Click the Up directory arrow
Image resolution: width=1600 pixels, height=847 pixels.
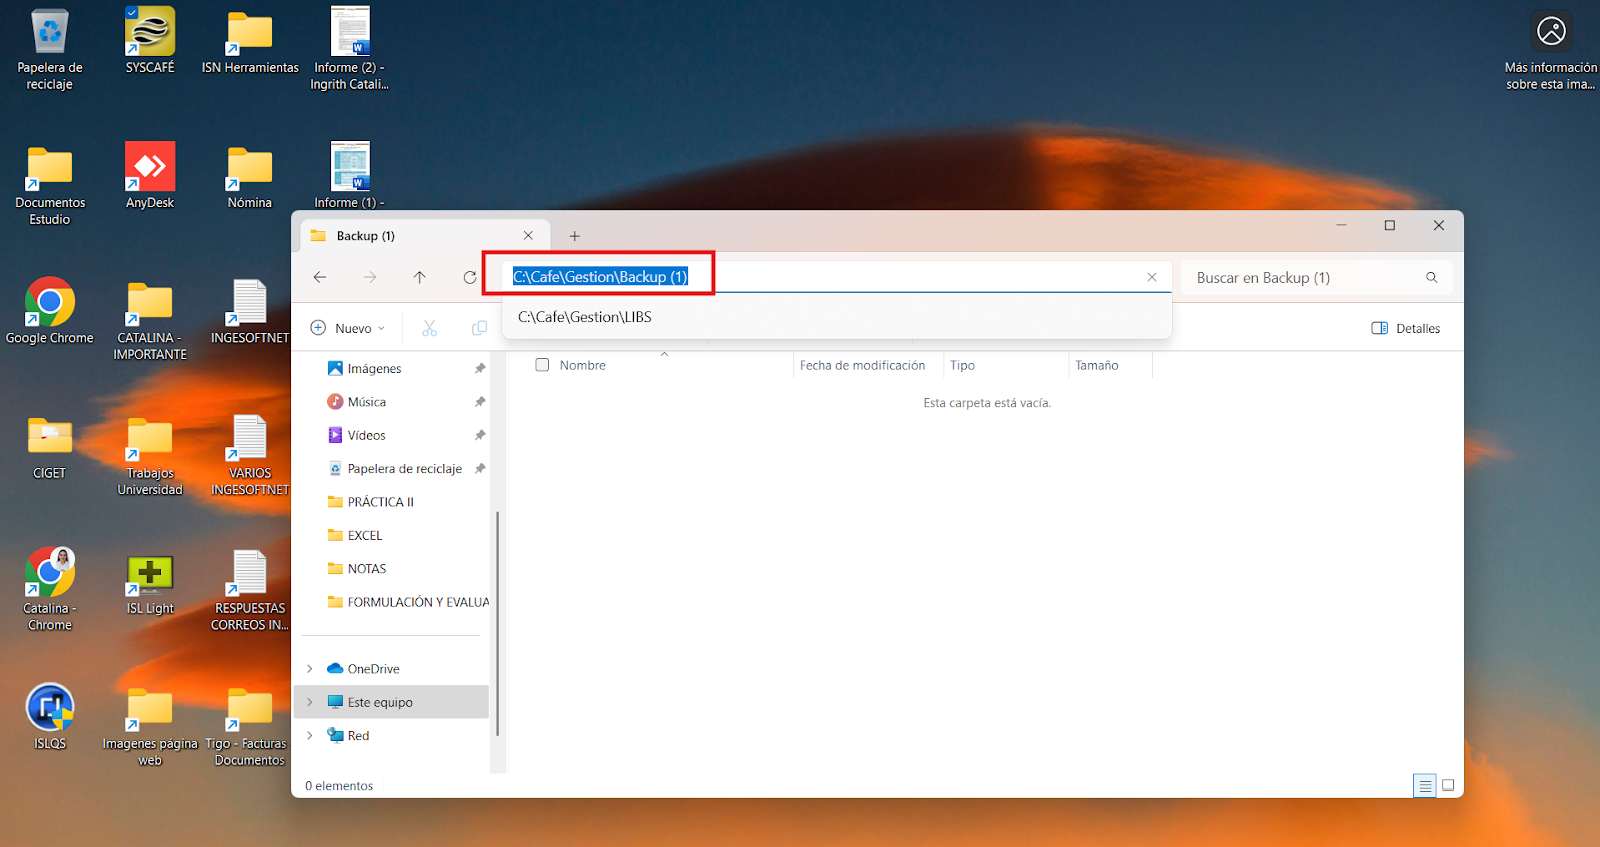point(420,277)
